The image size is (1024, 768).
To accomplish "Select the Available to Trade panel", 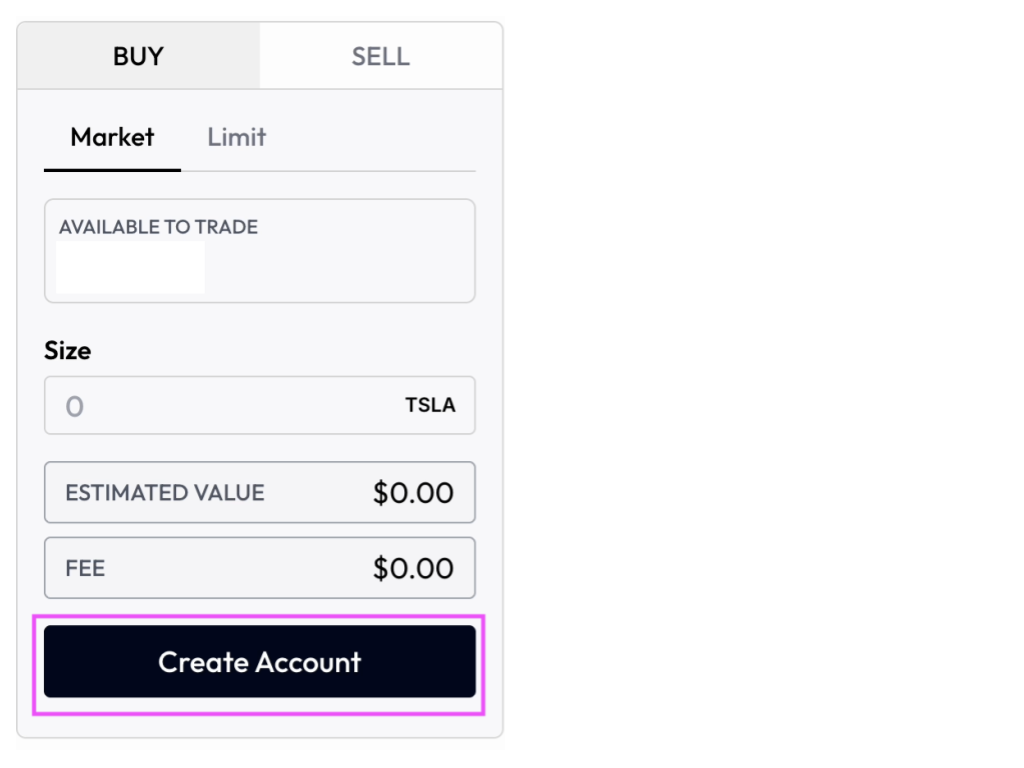I will point(259,250).
